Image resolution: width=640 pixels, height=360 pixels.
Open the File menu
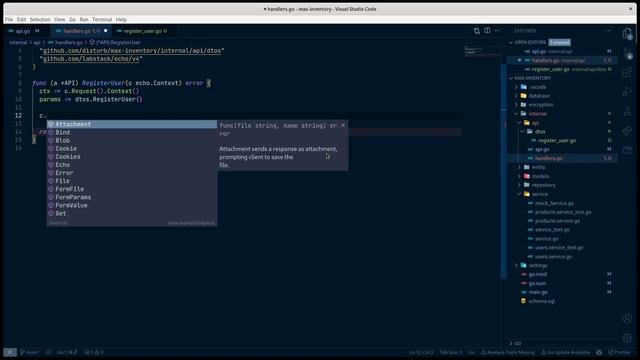(x=9, y=19)
